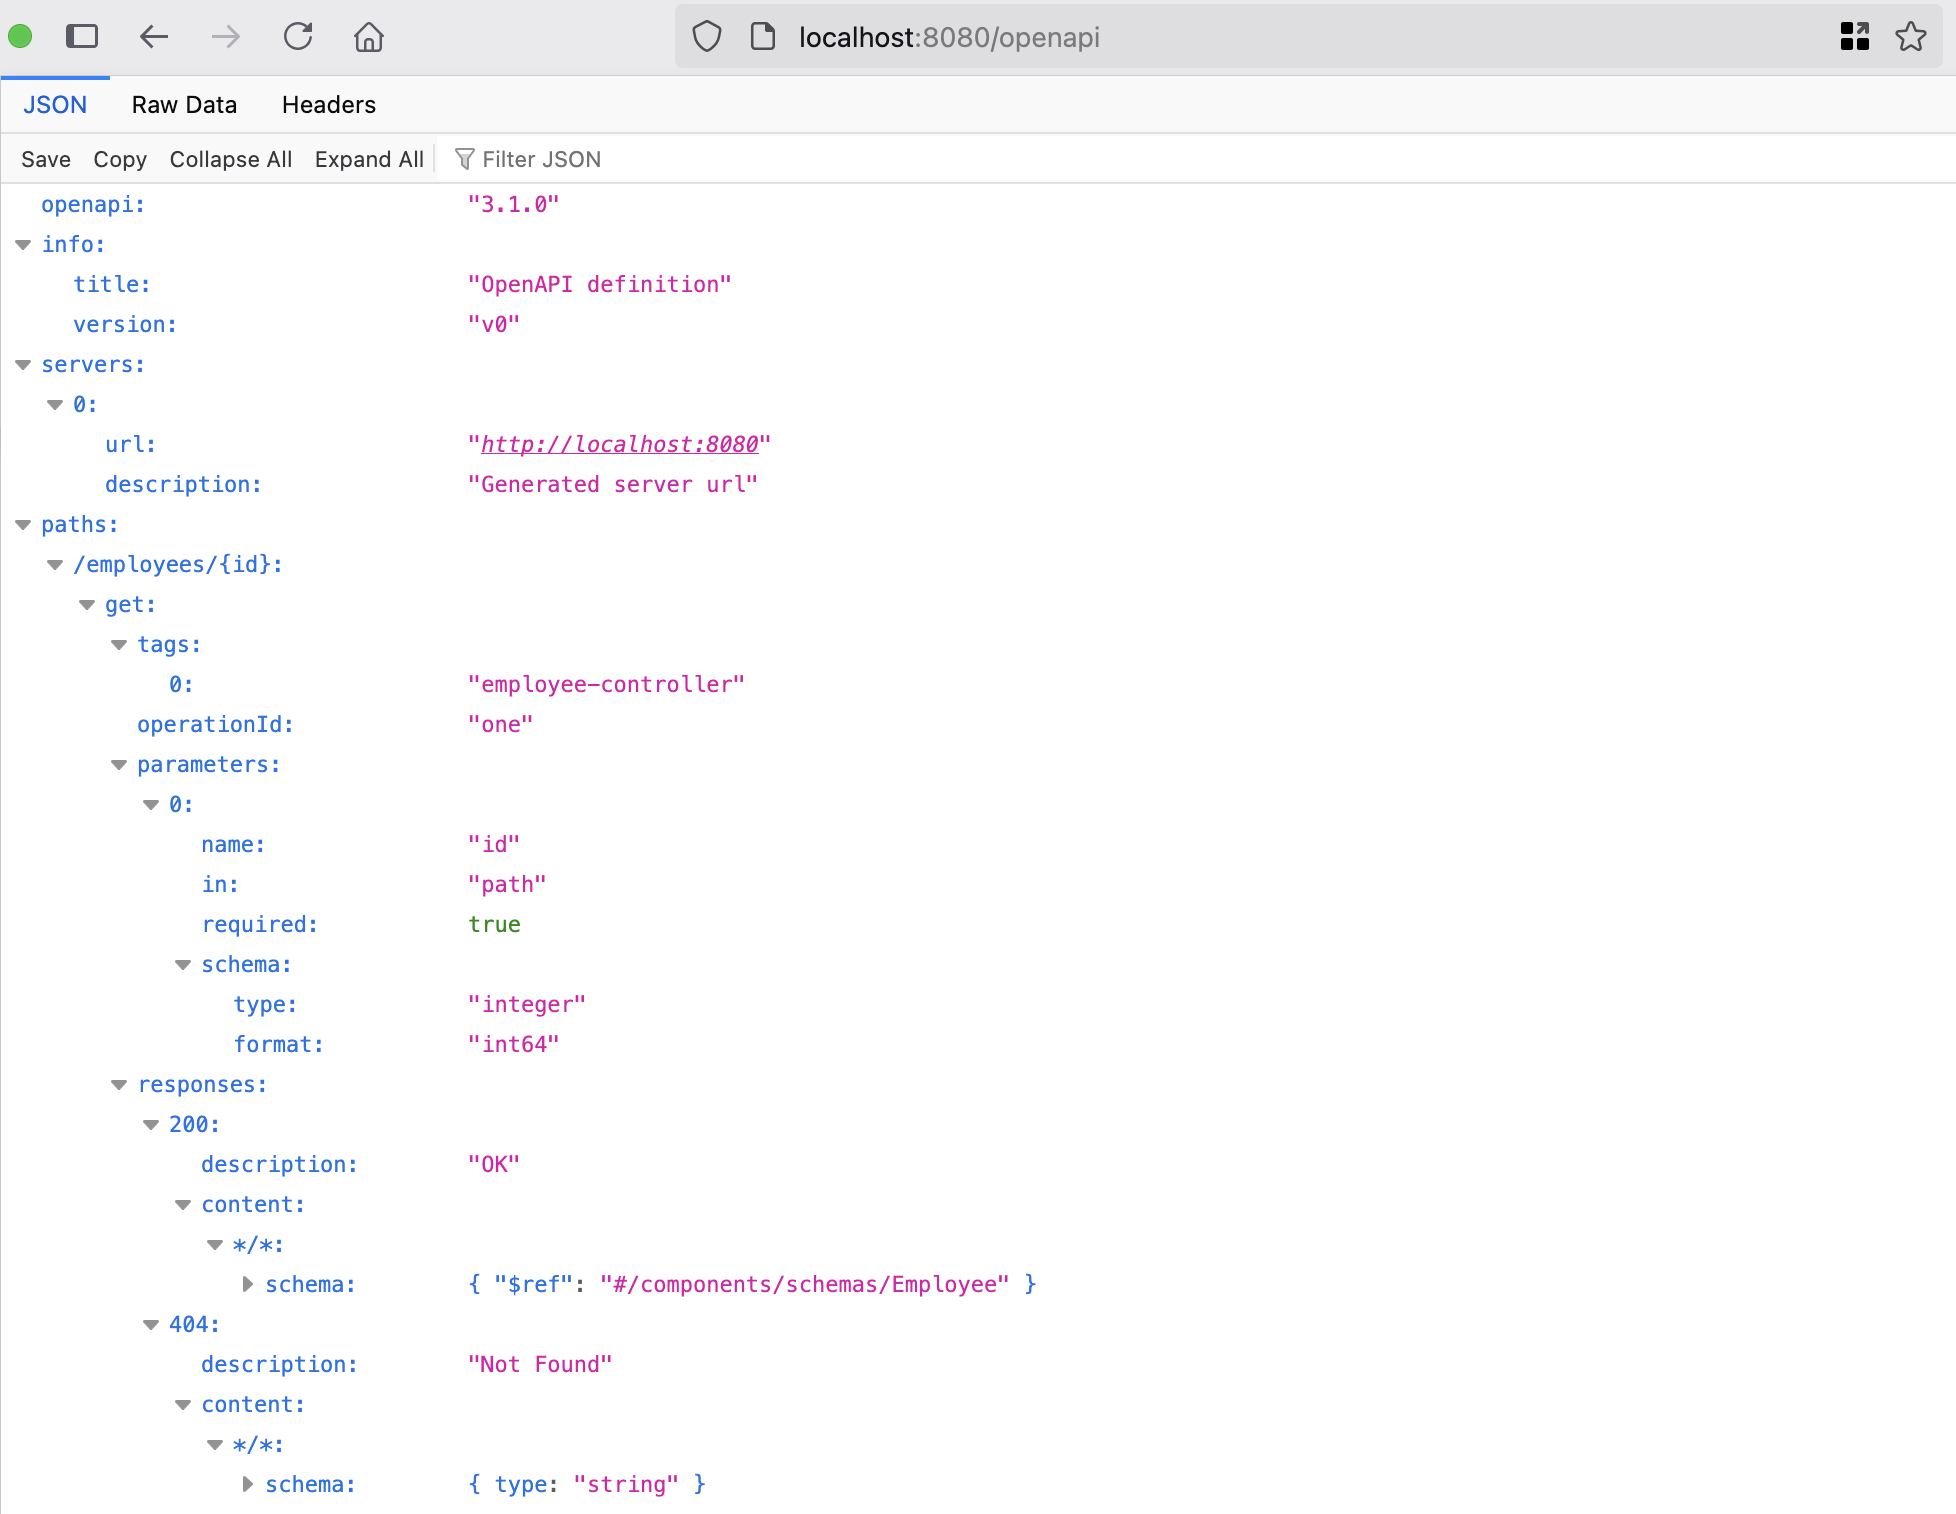Bookmark this page with the star
The image size is (1956, 1514).
[1910, 37]
